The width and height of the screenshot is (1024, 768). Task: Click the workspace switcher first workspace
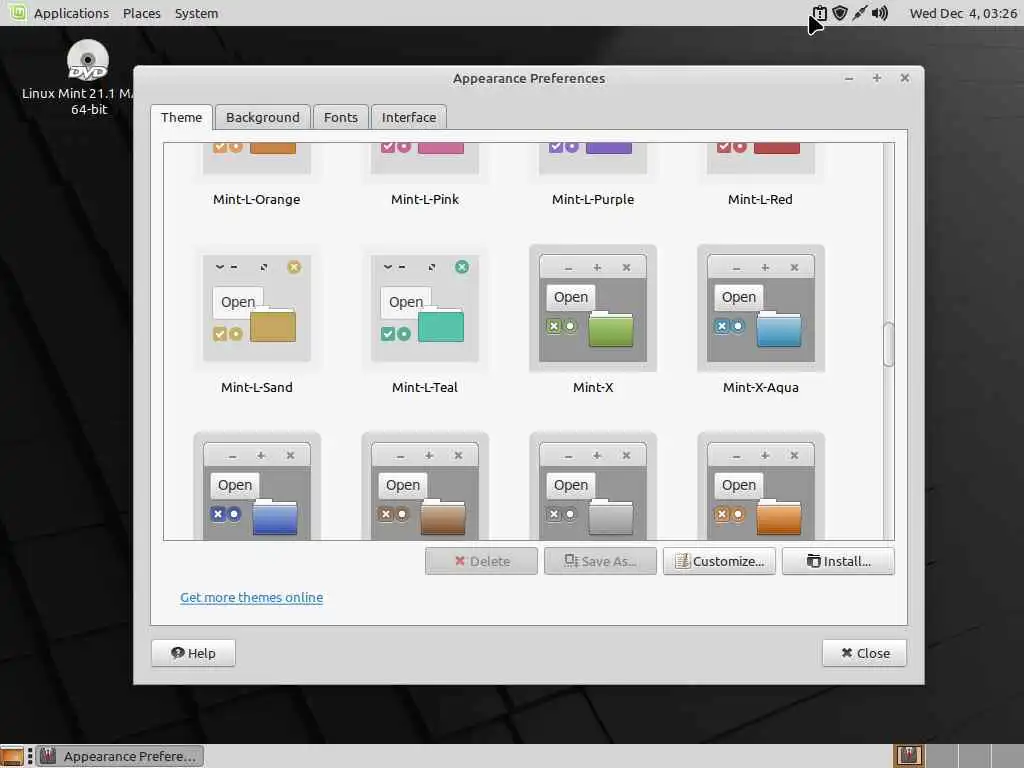[x=909, y=756]
